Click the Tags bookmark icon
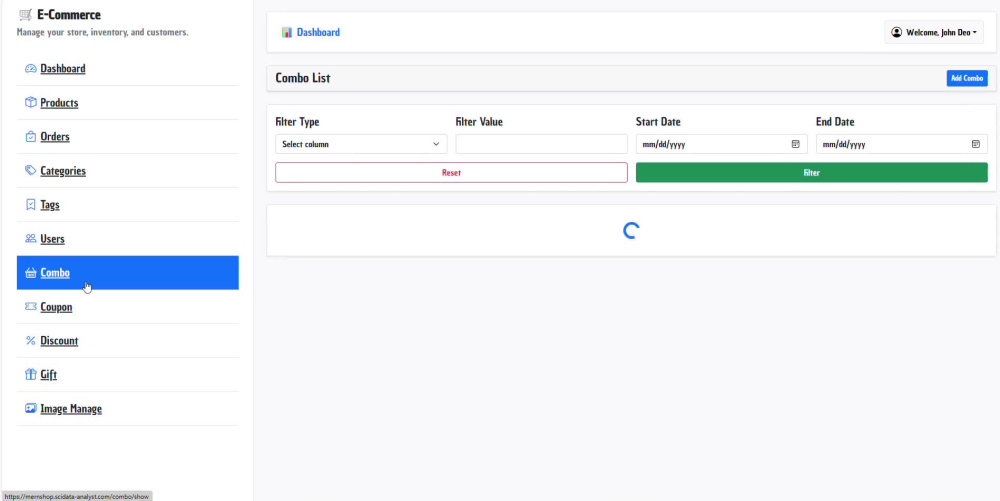1000x501 pixels. click(31, 205)
